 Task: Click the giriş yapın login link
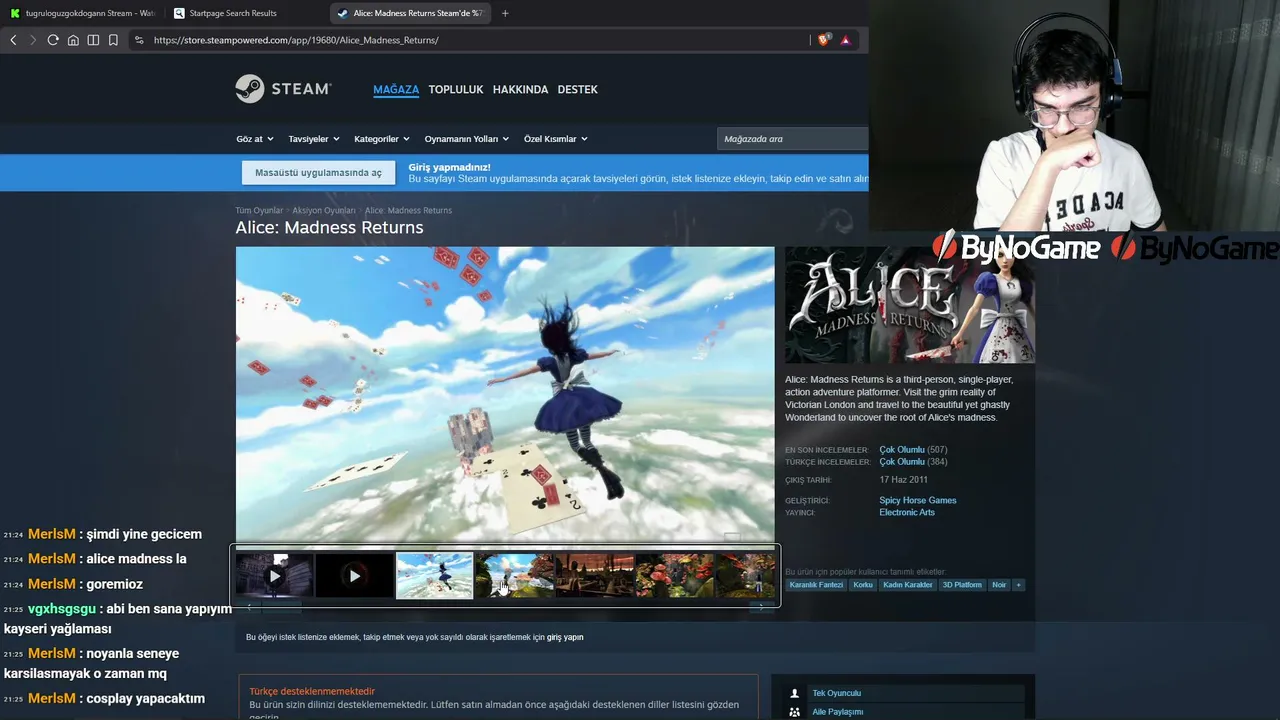565,637
